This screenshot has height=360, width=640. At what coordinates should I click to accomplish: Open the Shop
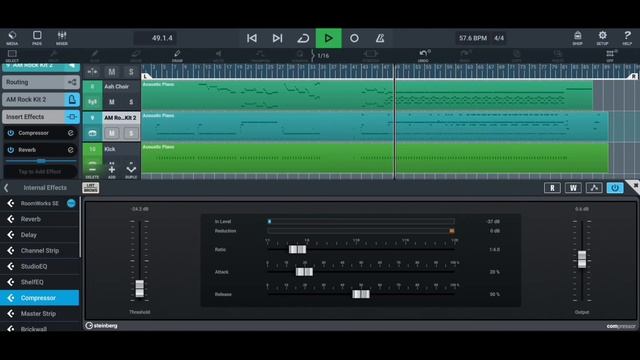(578, 38)
